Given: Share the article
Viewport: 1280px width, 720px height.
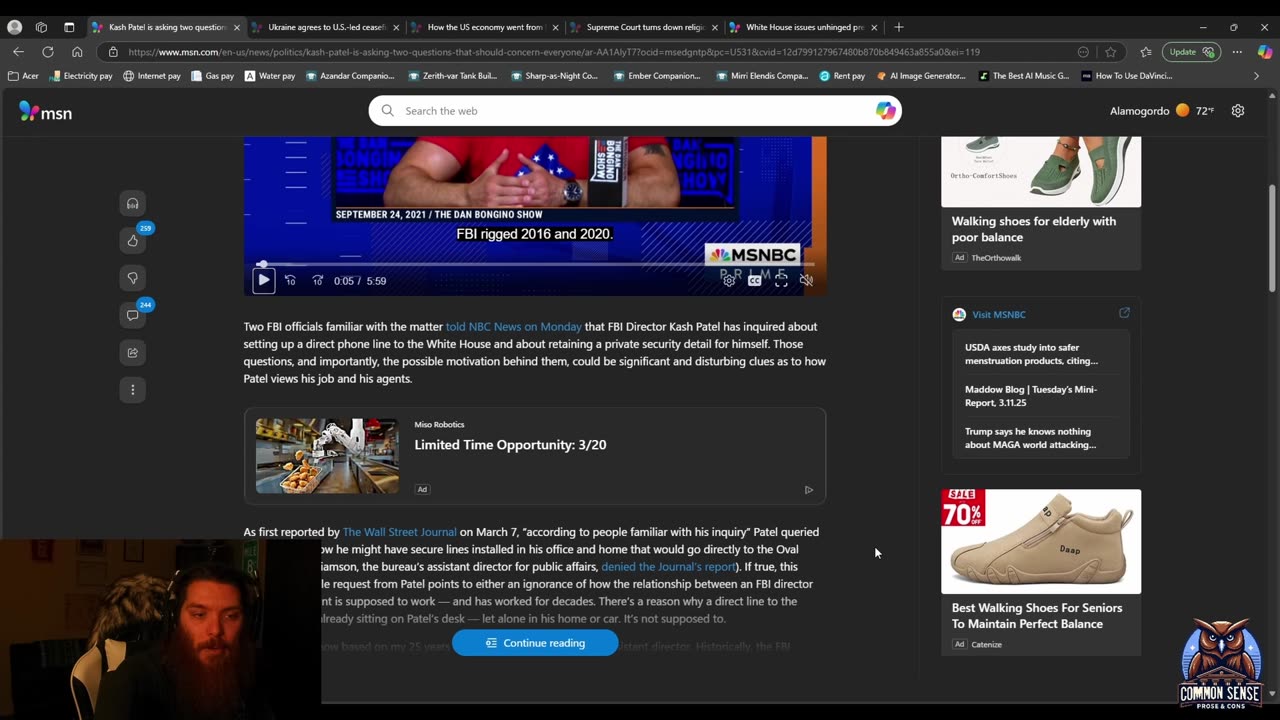Looking at the screenshot, I should point(132,352).
